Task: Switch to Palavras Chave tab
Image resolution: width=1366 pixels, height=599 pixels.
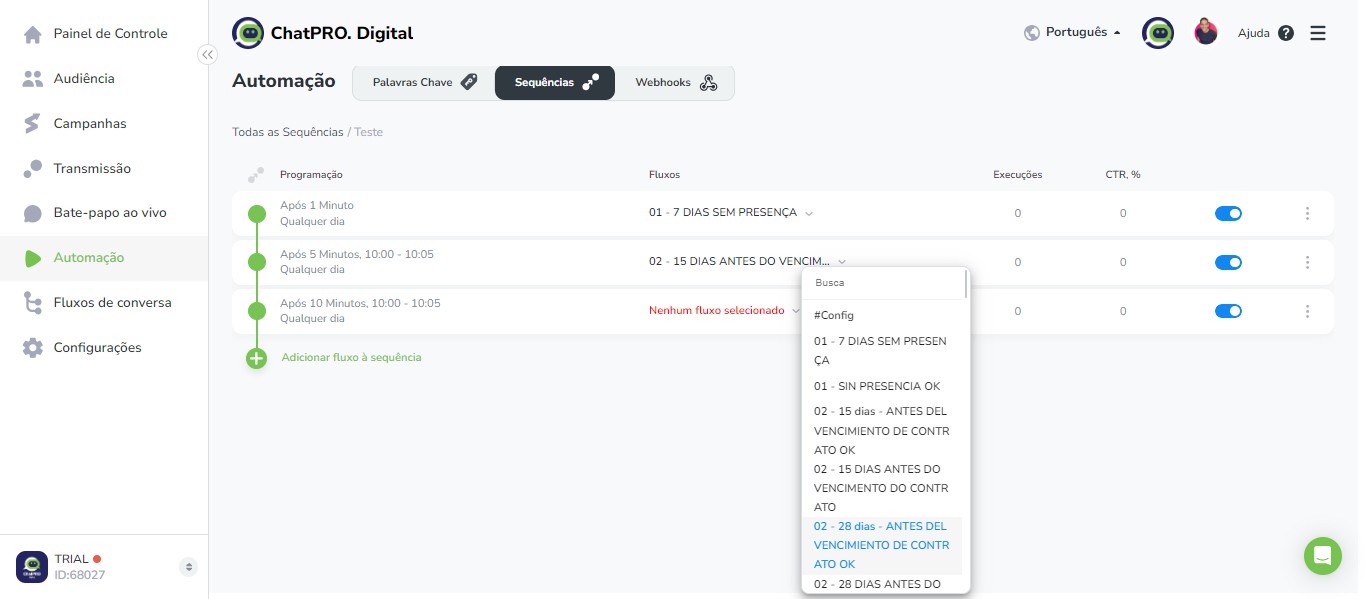Action: point(424,83)
